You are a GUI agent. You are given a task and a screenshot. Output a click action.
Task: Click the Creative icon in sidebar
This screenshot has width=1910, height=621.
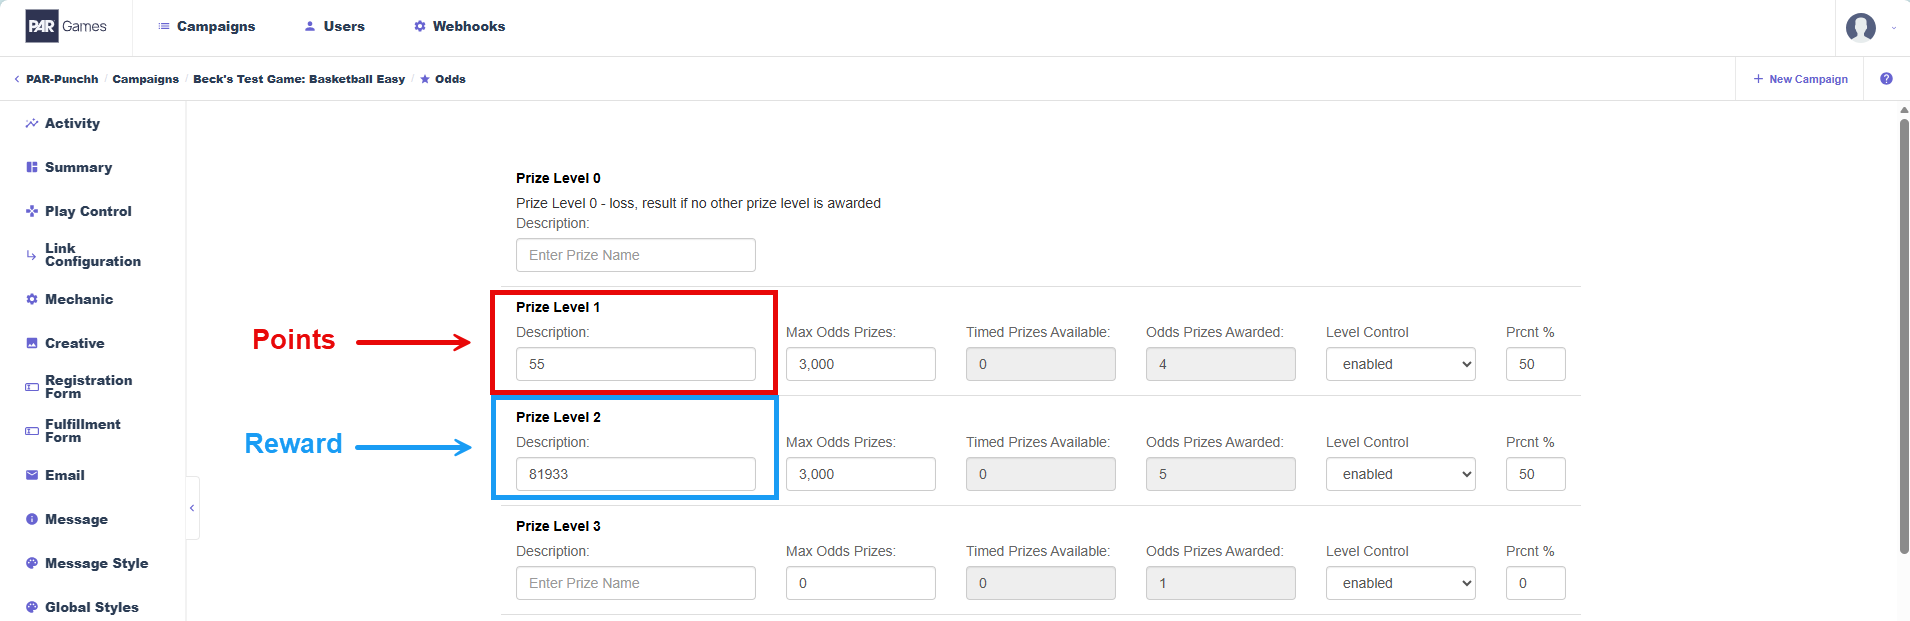click(32, 343)
